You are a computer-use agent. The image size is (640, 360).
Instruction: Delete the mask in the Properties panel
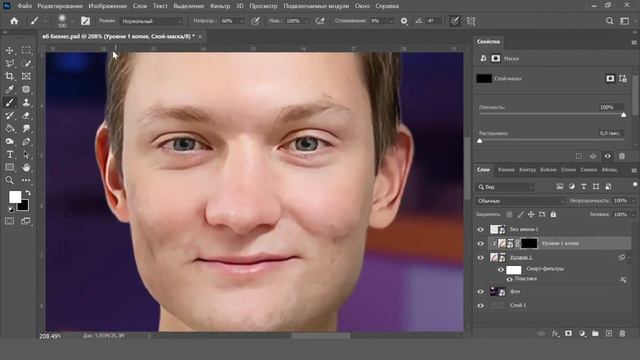point(622,156)
